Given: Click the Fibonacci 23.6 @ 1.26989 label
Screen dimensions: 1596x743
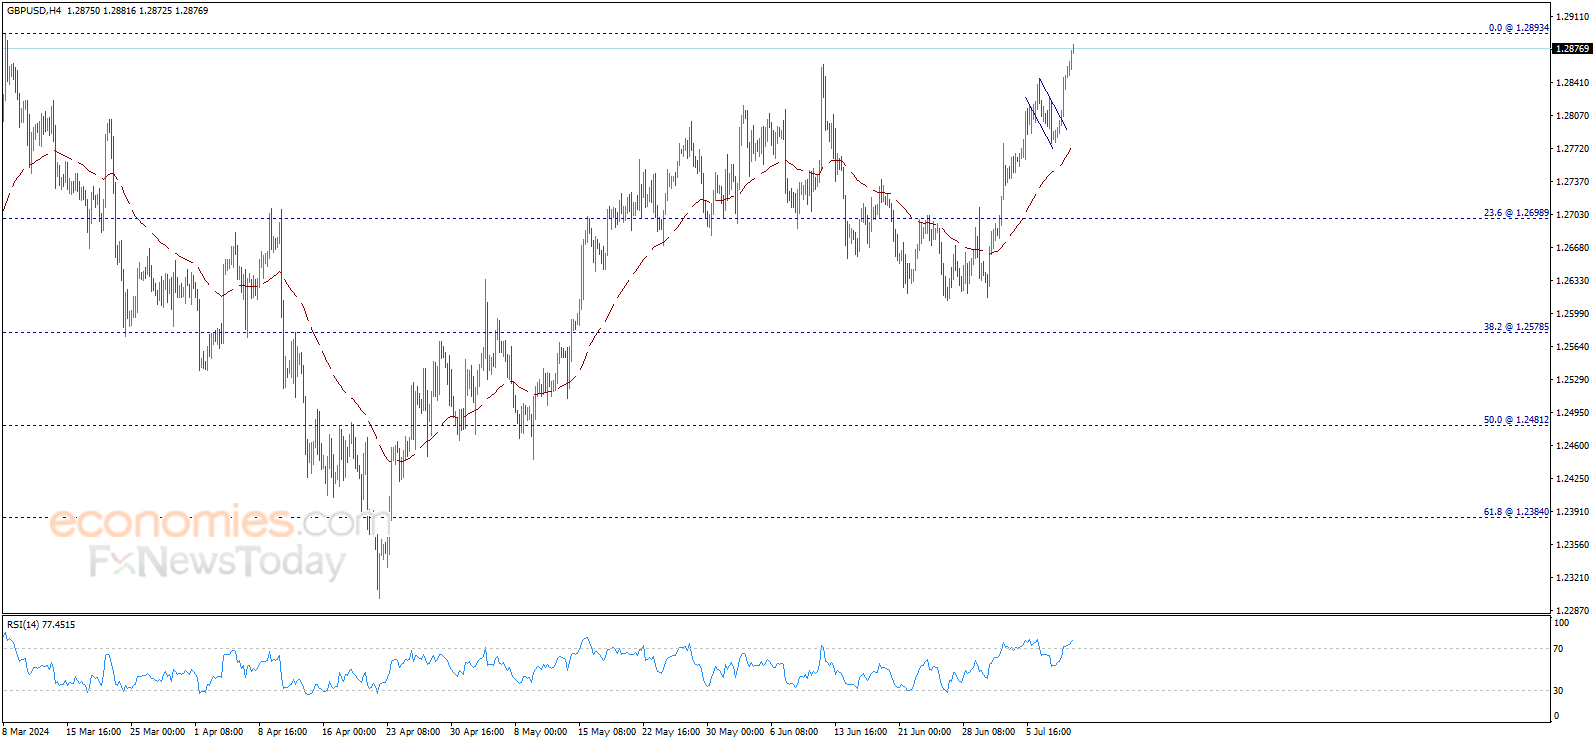Looking at the screenshot, I should (1516, 213).
